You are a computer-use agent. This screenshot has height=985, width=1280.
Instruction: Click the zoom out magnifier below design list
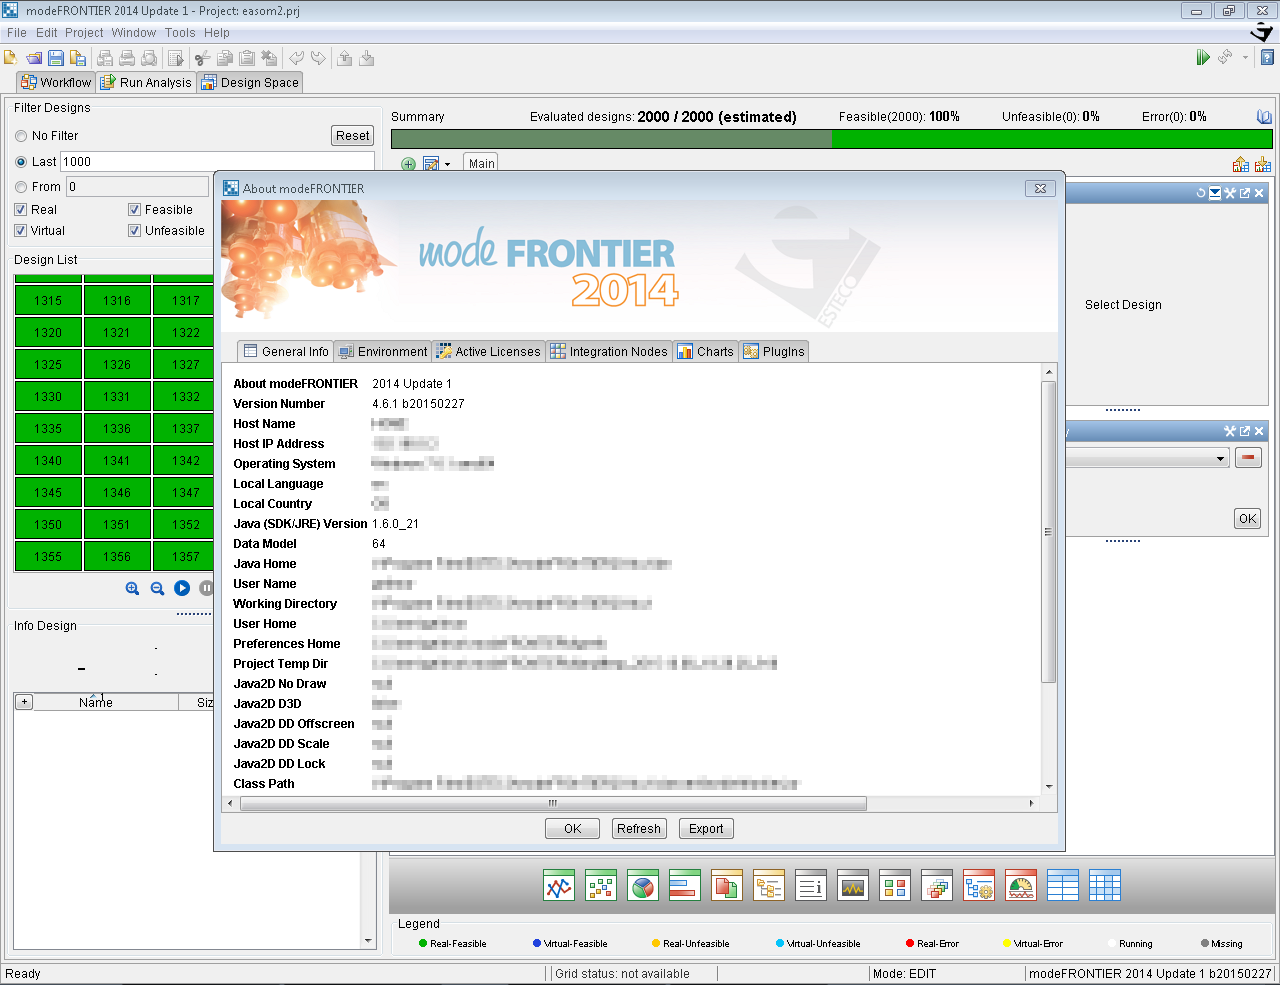(157, 588)
